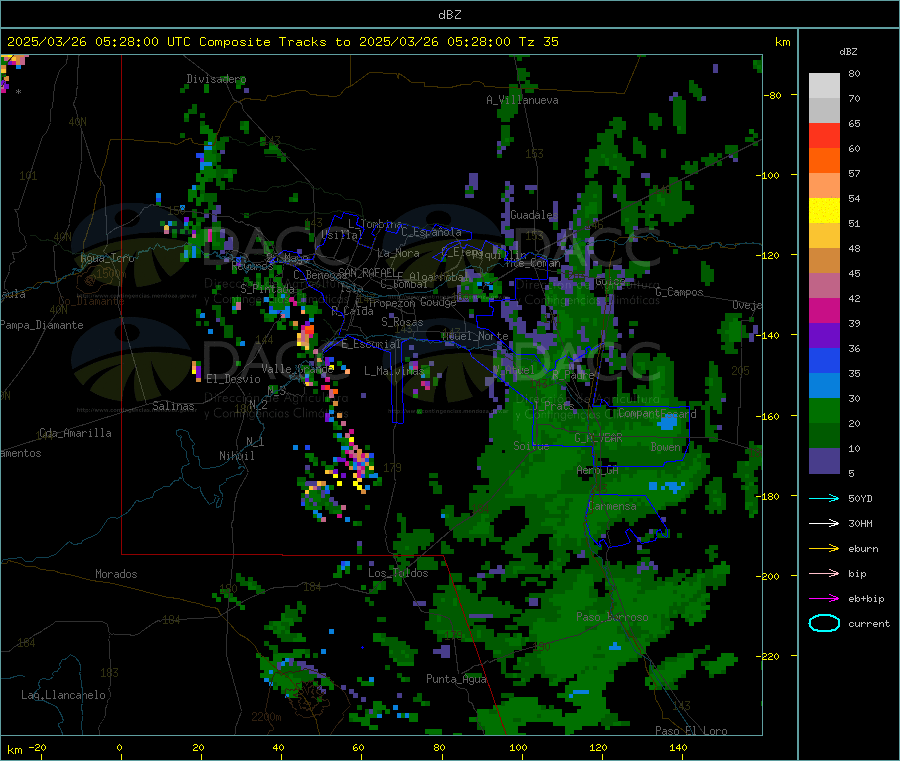Screen dimensions: 900x761
Task: Click the 'eburn' legend label
Action: point(863,549)
